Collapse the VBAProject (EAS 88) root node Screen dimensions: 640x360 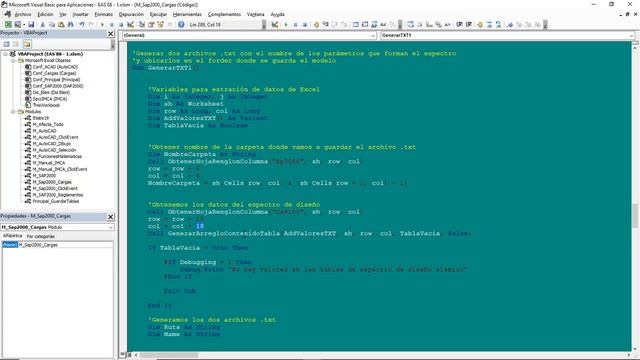pos(5,54)
